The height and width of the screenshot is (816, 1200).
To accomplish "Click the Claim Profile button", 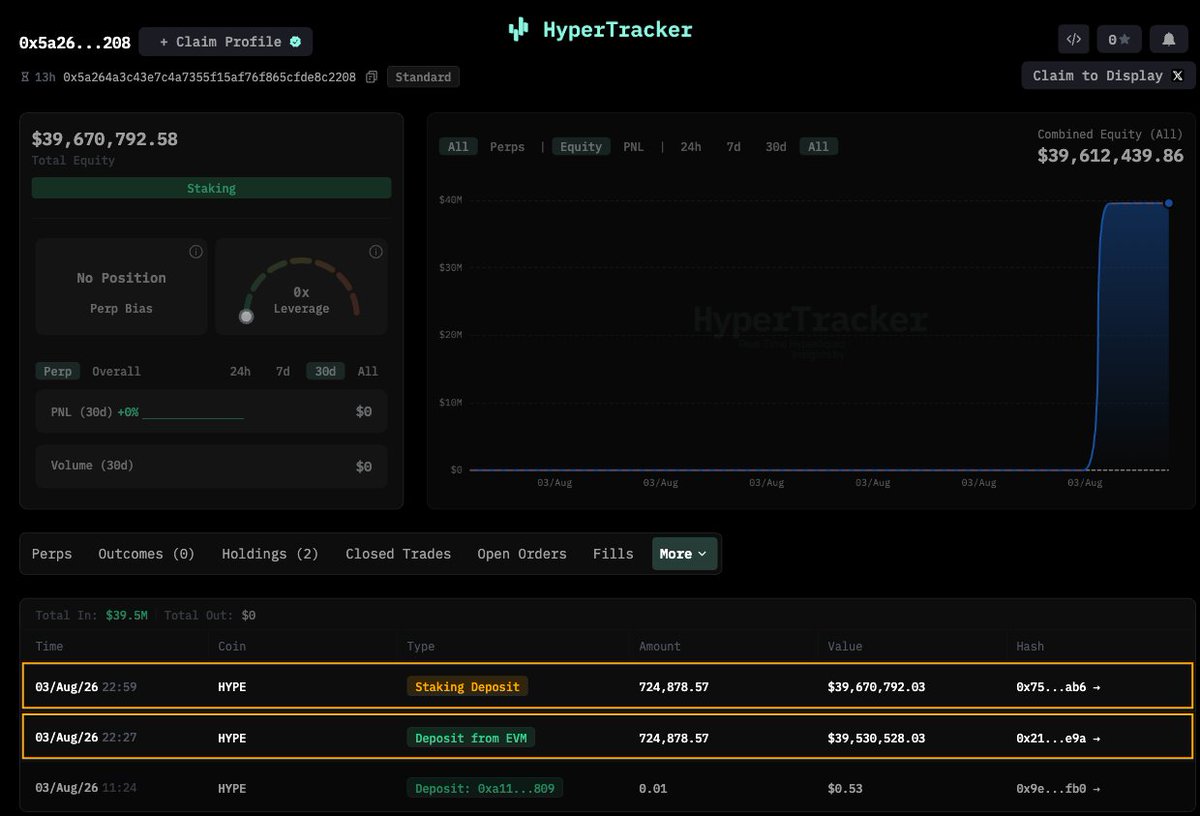I will click(226, 42).
